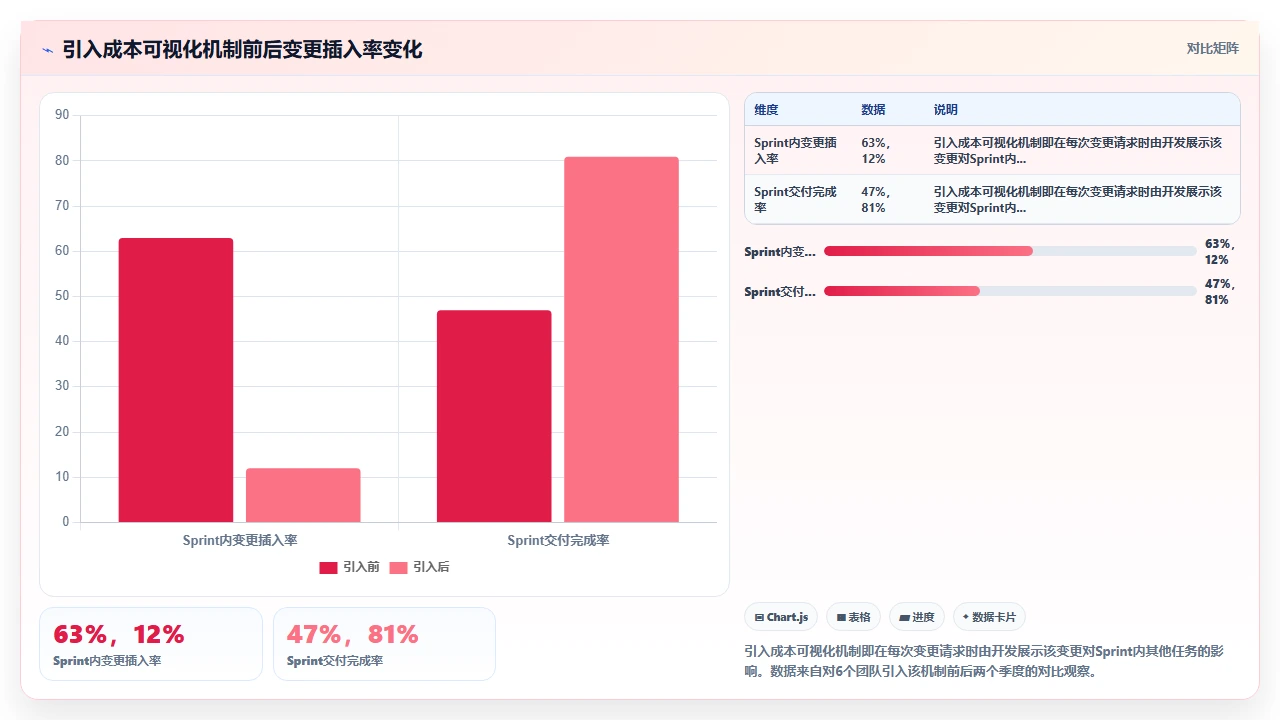1280x720 pixels.
Task: Click the dark red 引入前 legend swatch
Action: (328, 568)
